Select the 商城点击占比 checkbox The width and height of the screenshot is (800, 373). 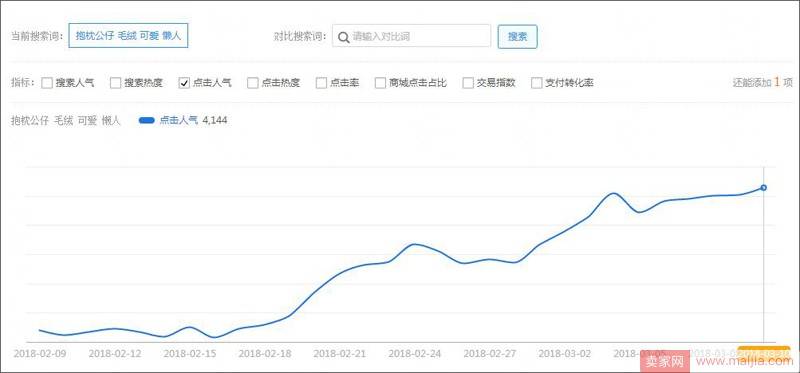[x=380, y=83]
